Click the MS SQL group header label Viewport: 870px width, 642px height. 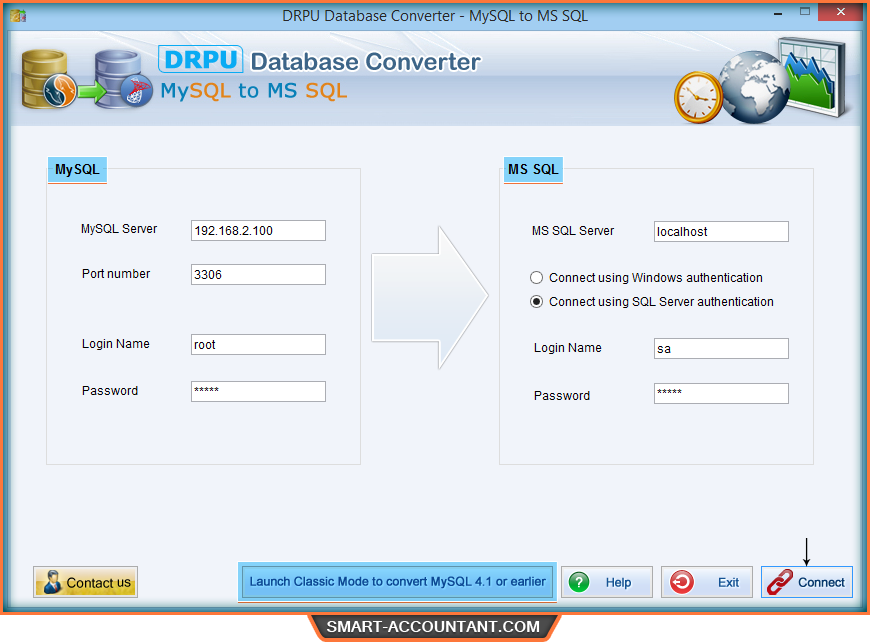point(533,169)
